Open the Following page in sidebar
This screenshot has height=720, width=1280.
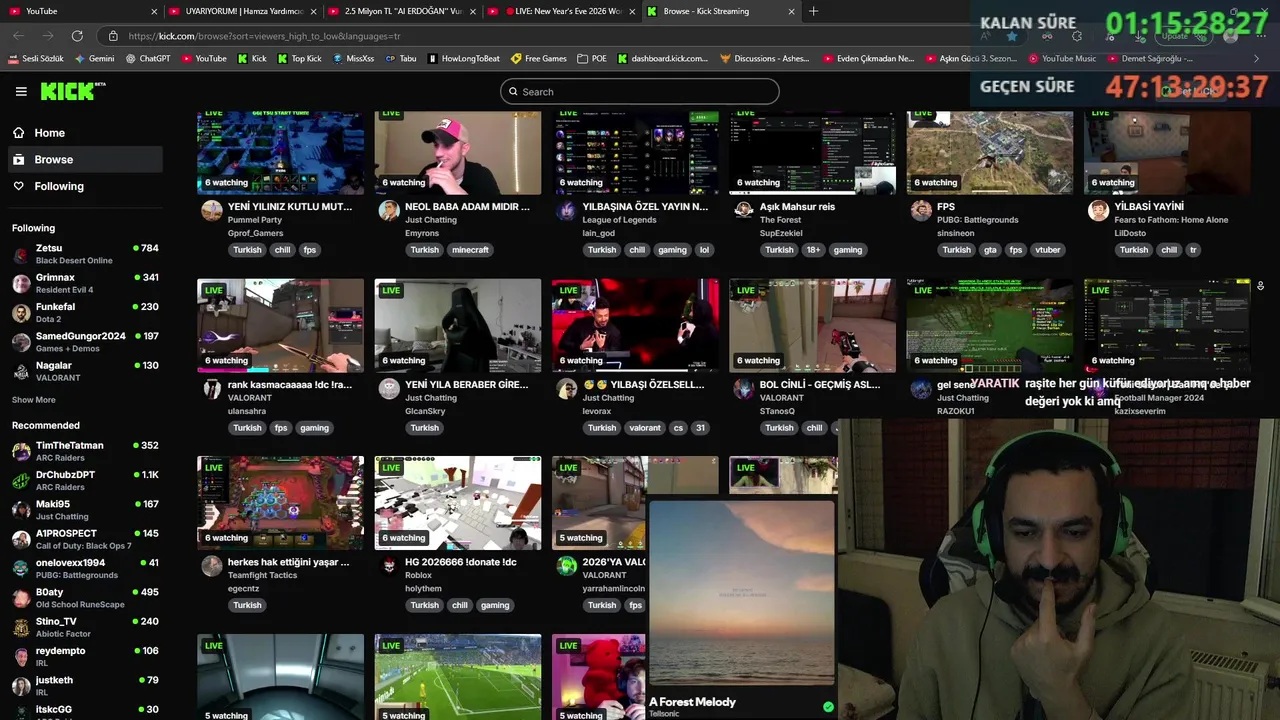[59, 186]
